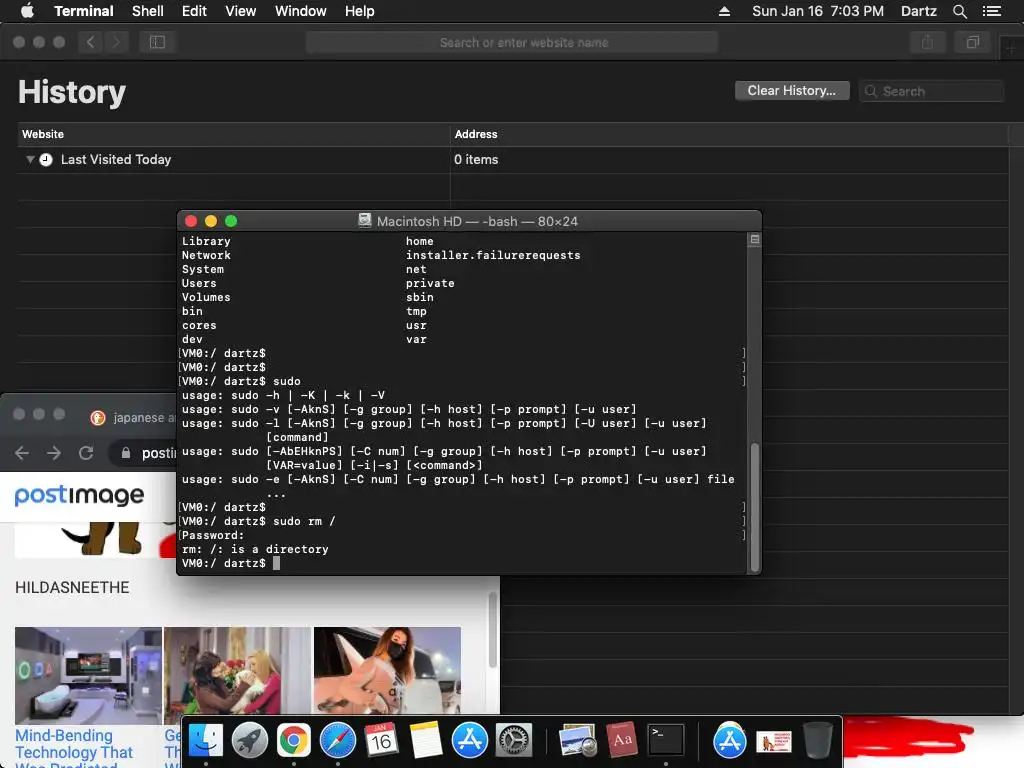Click 'installer.failurerequests' in Terminal listing
This screenshot has height=768, width=1024.
[493, 255]
